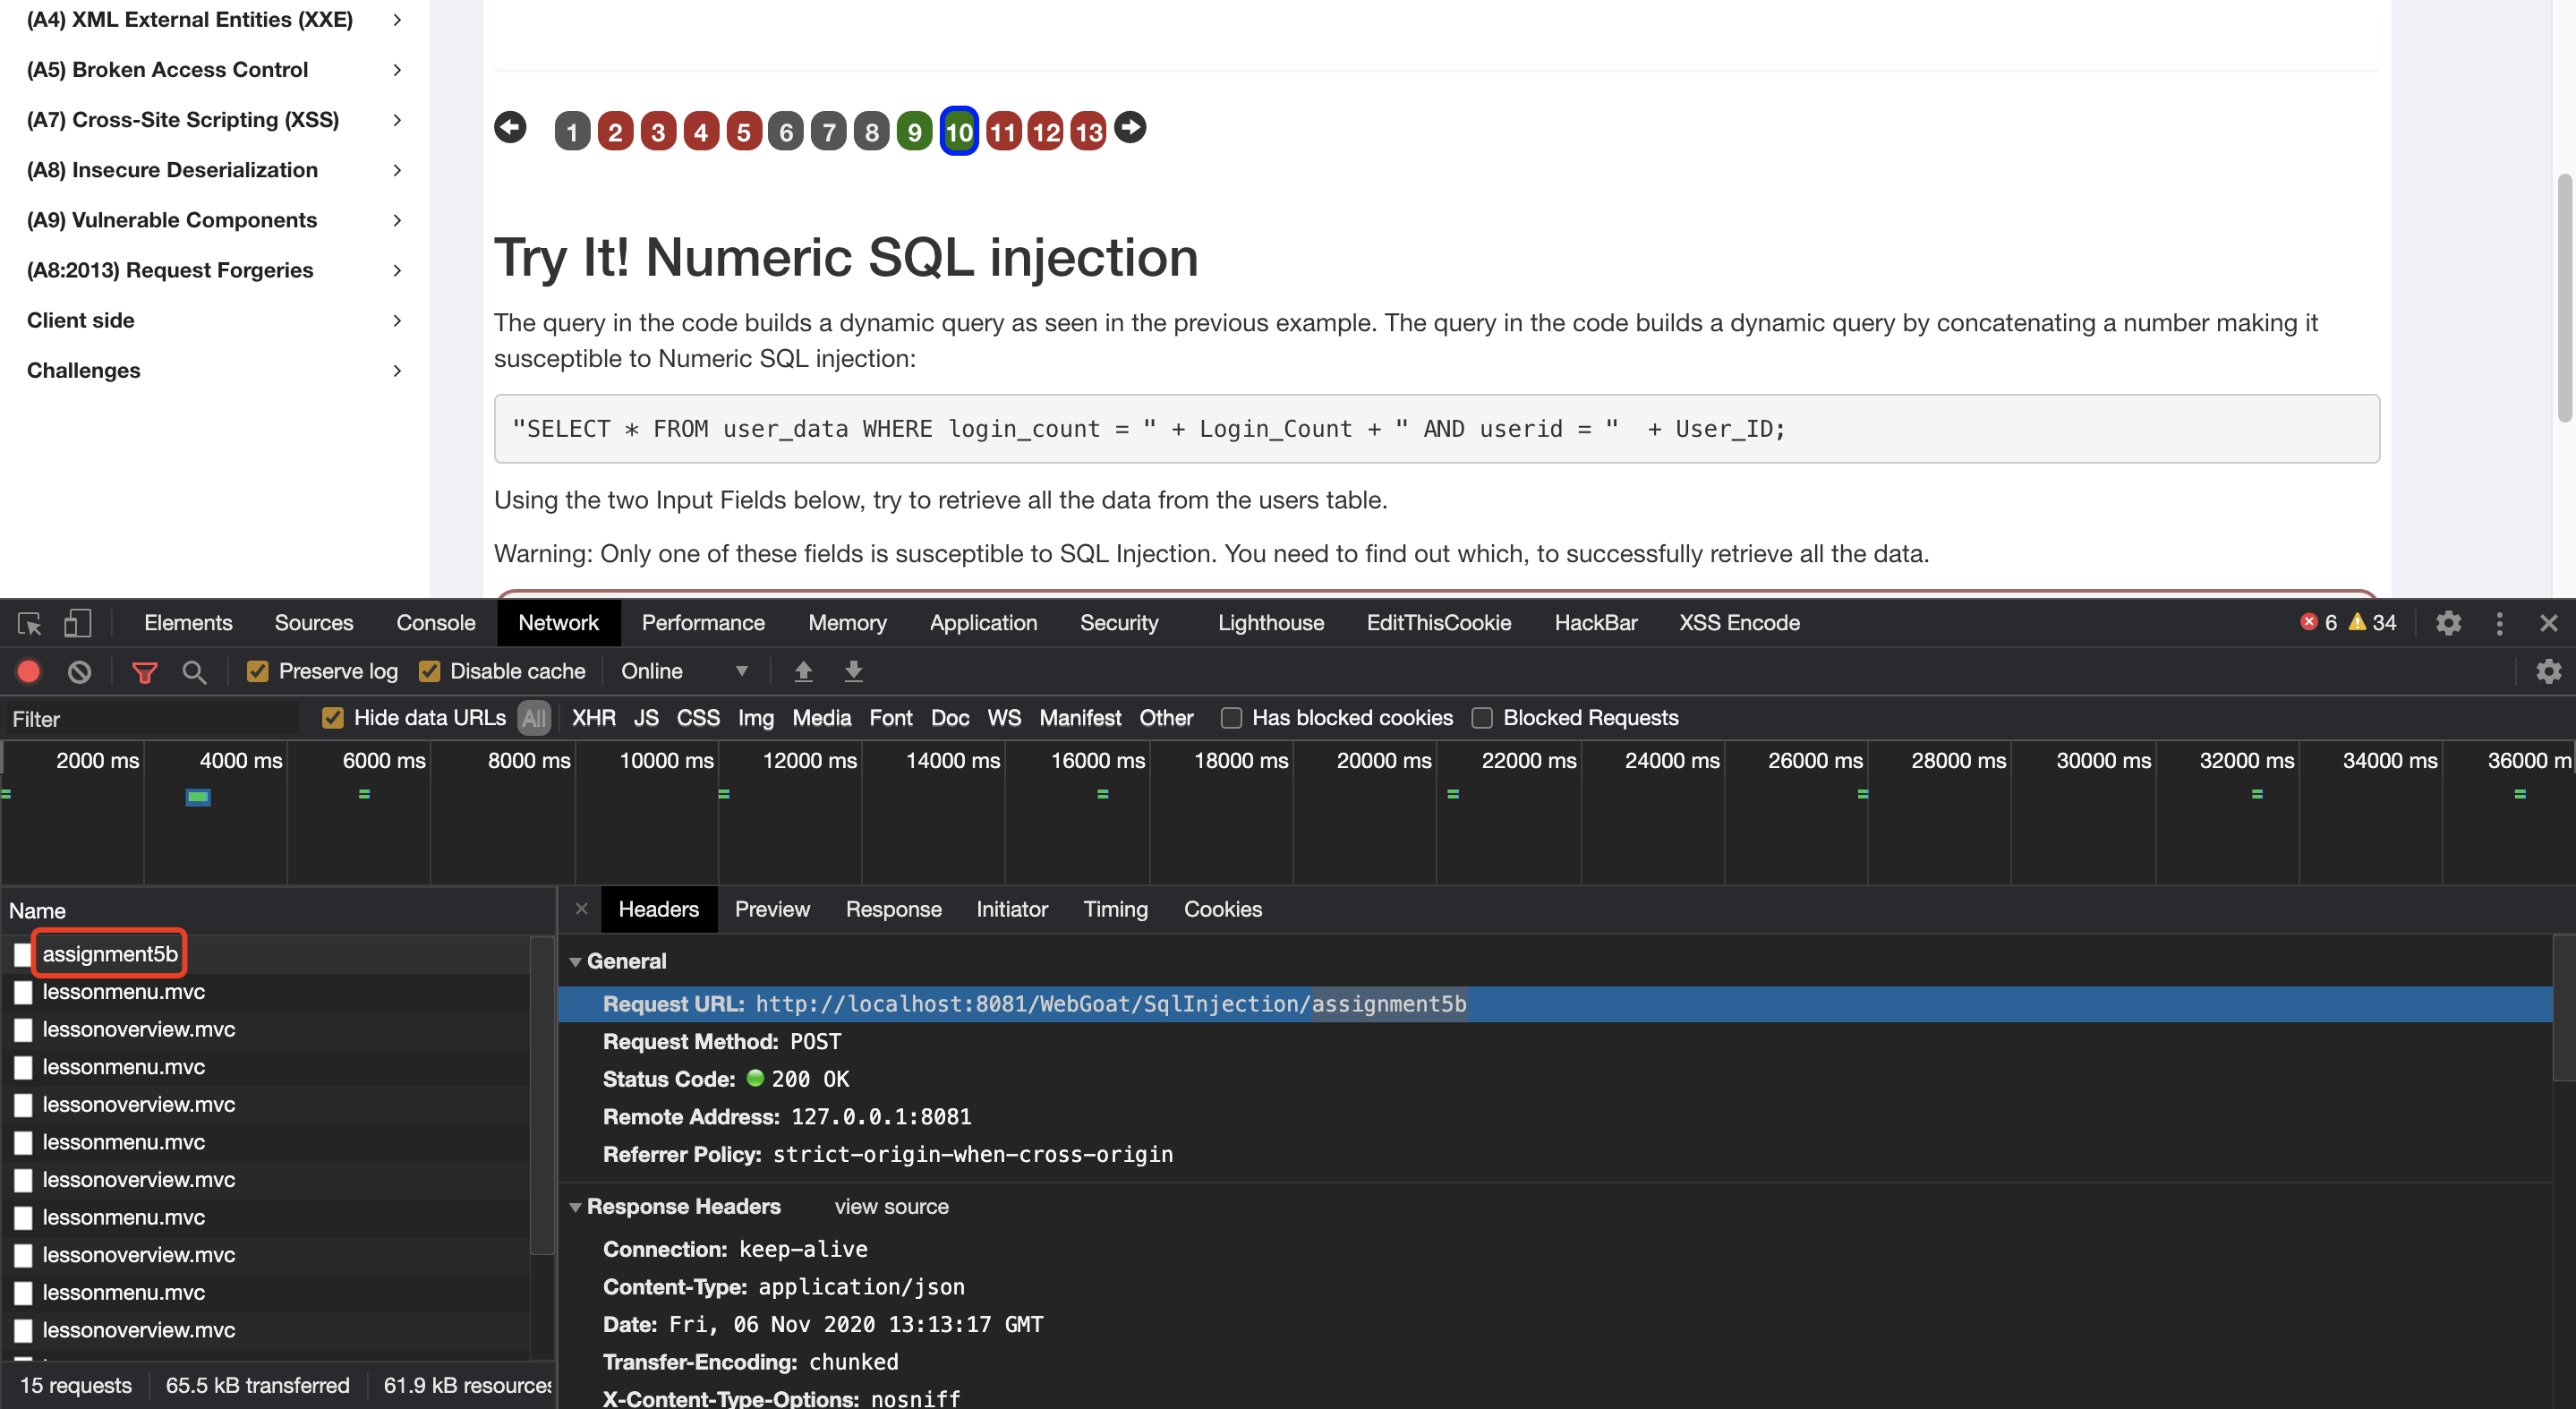Click the import HAR upload arrow icon
Screen dimensions: 2576x1409
tap(803, 671)
